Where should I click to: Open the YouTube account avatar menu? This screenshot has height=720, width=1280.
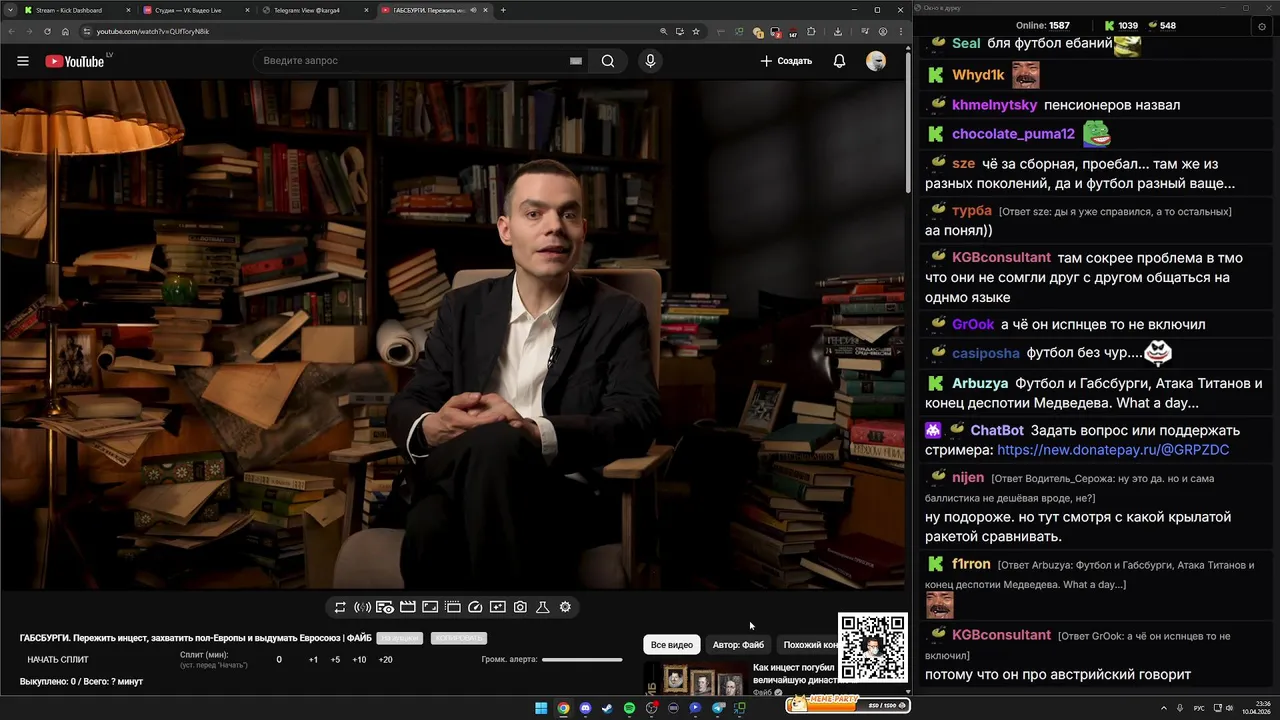(x=876, y=61)
